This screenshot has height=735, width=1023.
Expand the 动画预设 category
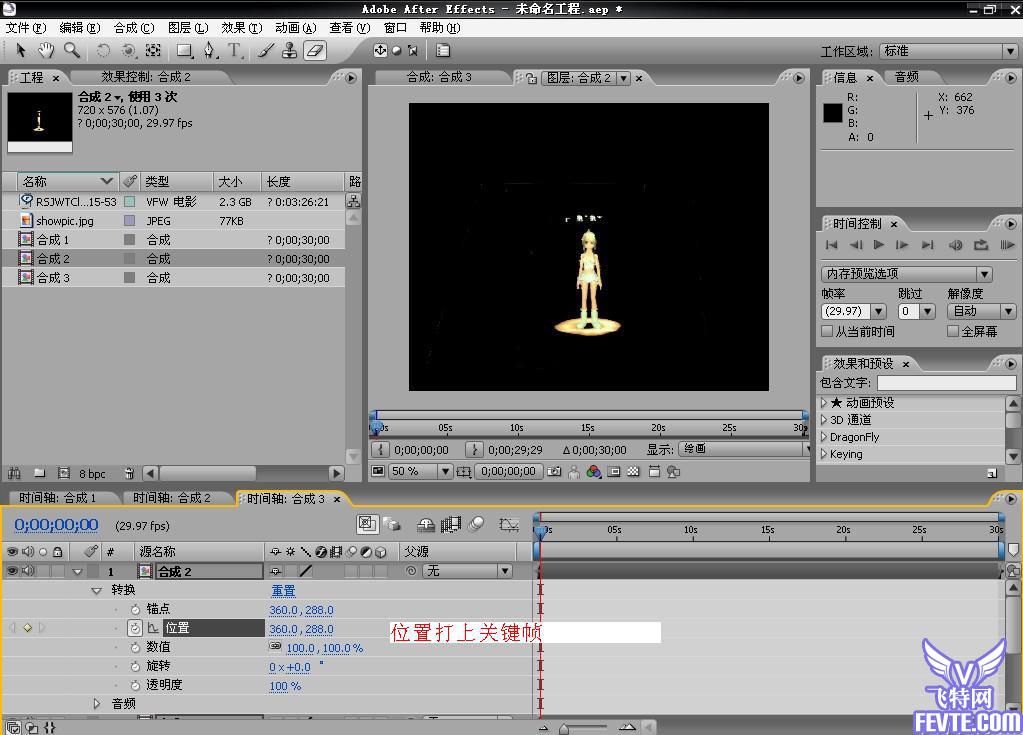pos(824,402)
